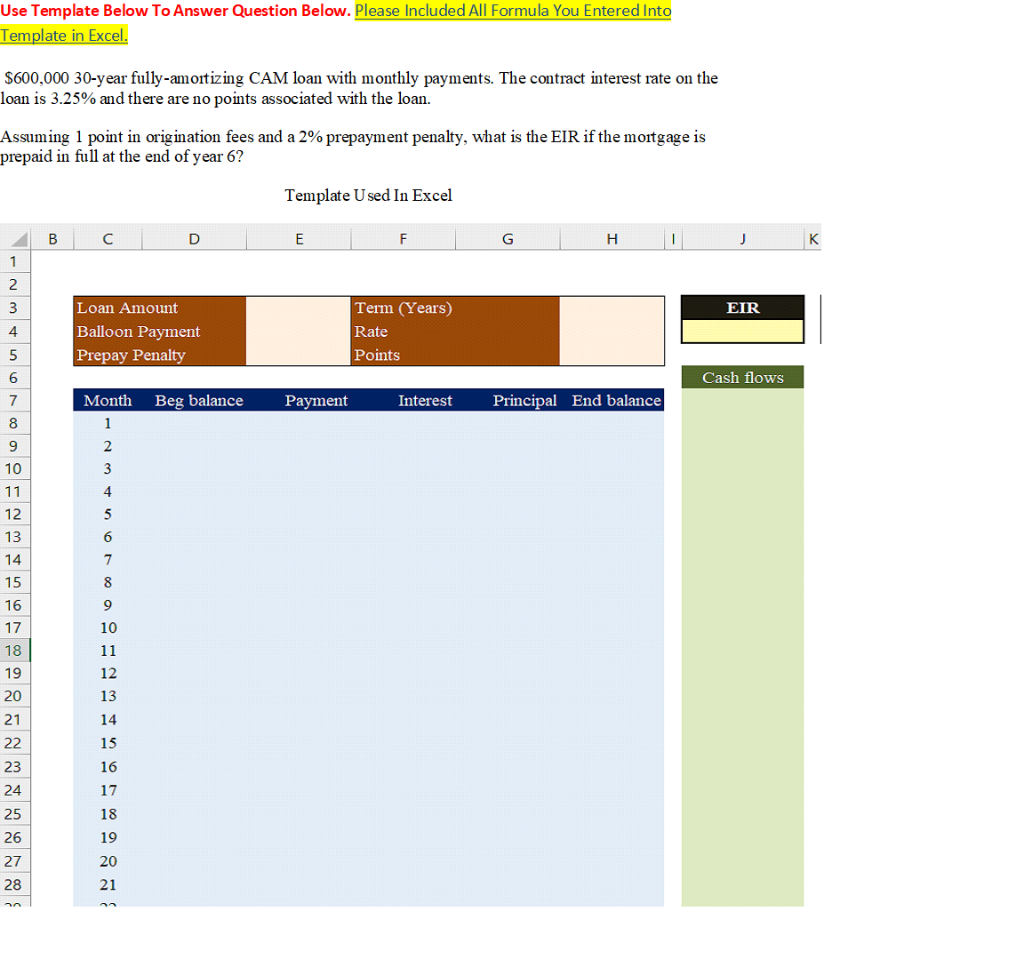This screenshot has width=1024, height=967.
Task: Select column D header
Action: point(194,239)
